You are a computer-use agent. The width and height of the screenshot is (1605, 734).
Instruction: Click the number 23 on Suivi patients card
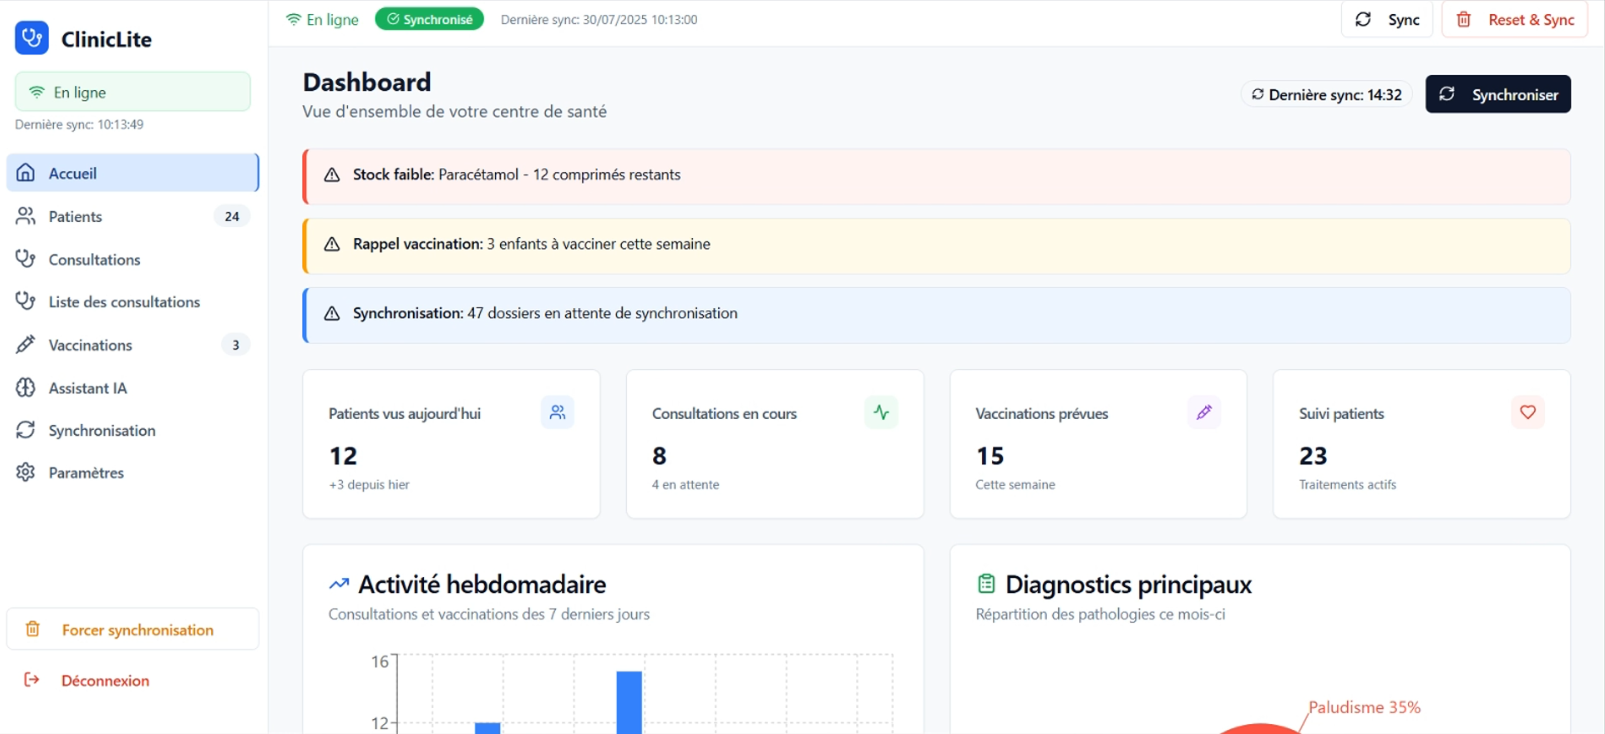pyautogui.click(x=1313, y=456)
